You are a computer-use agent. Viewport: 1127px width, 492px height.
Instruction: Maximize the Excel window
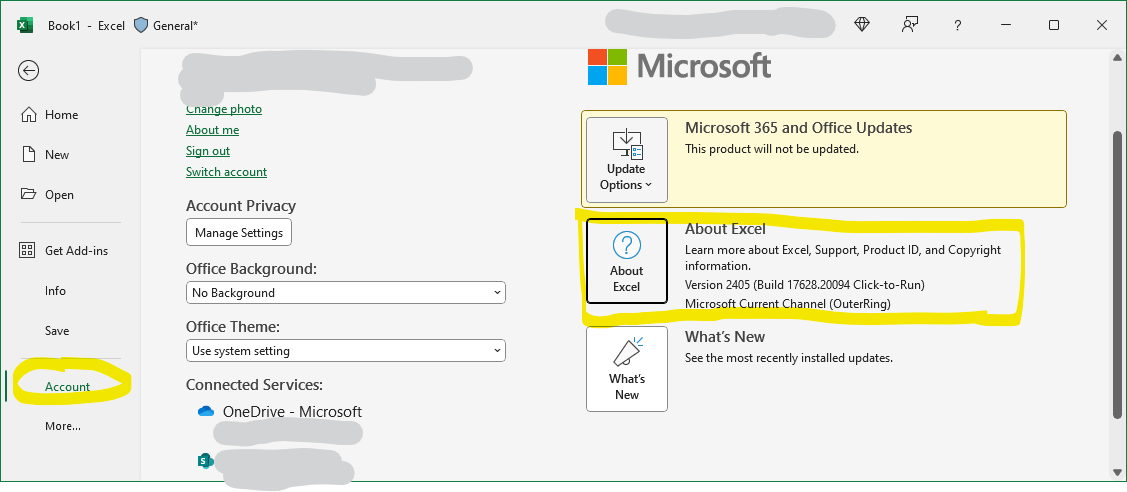point(1054,25)
